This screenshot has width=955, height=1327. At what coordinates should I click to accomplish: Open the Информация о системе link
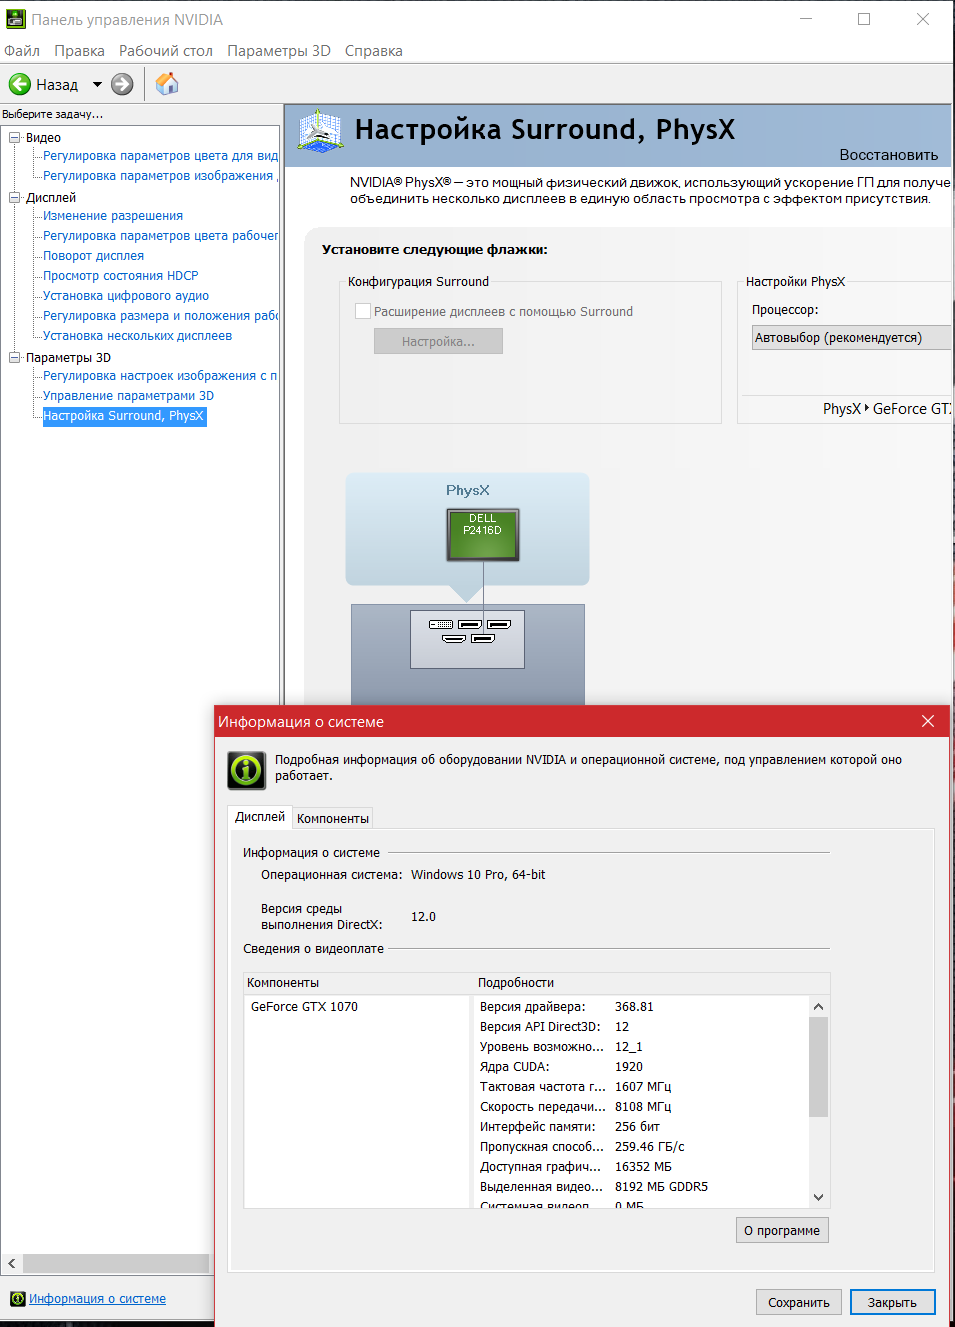[x=97, y=1299]
